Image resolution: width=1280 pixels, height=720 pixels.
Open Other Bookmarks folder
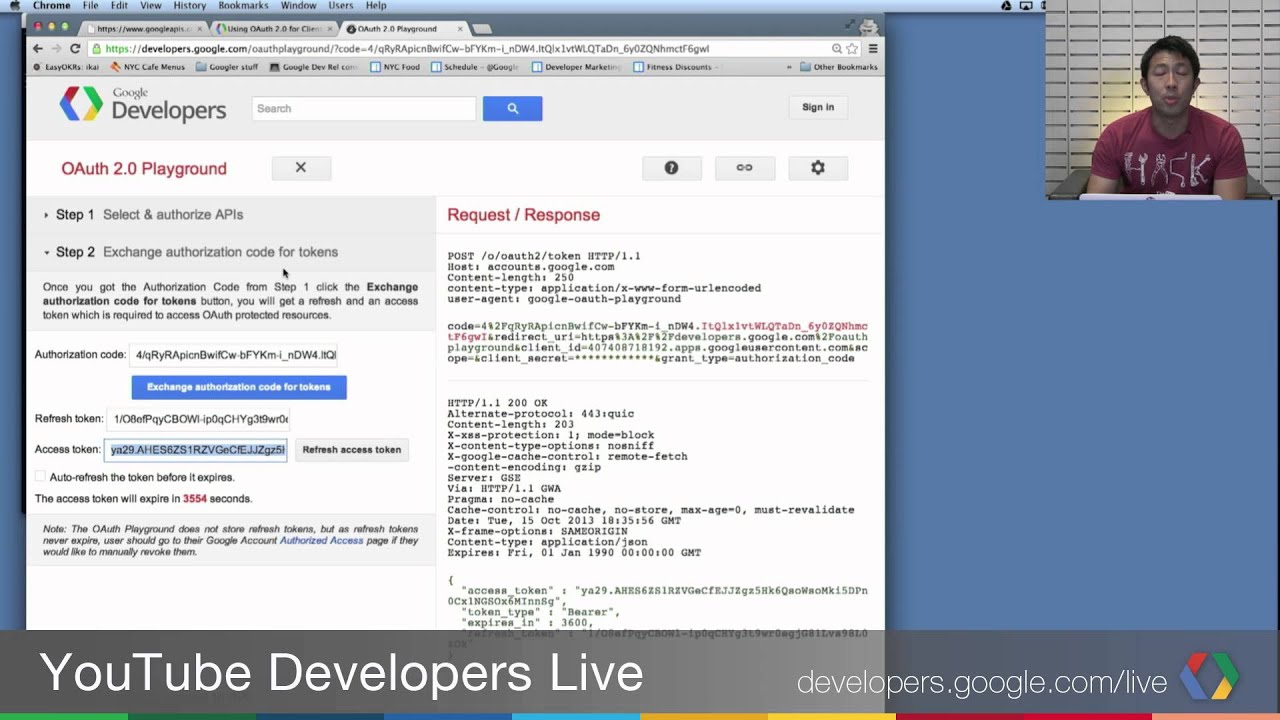(838, 67)
